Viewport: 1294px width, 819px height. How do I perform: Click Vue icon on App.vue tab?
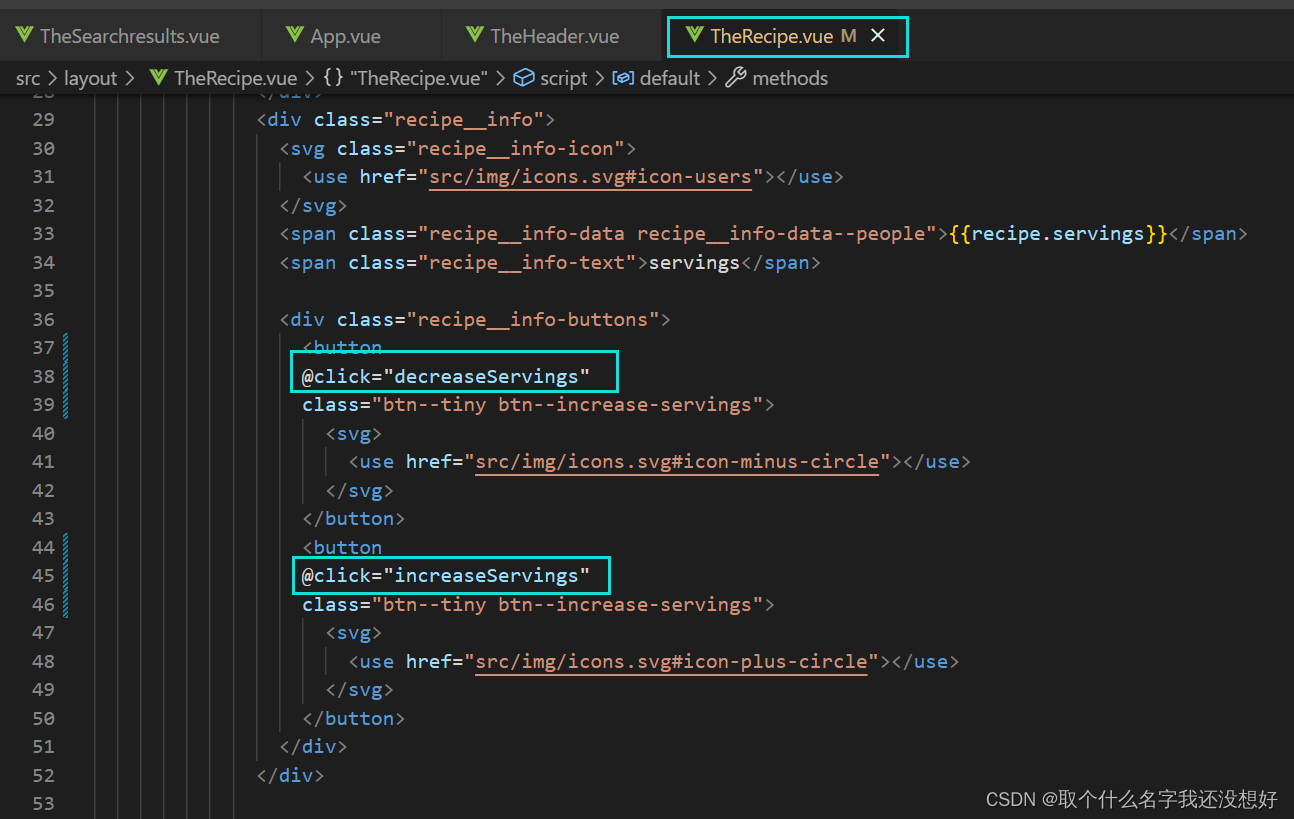(x=294, y=36)
